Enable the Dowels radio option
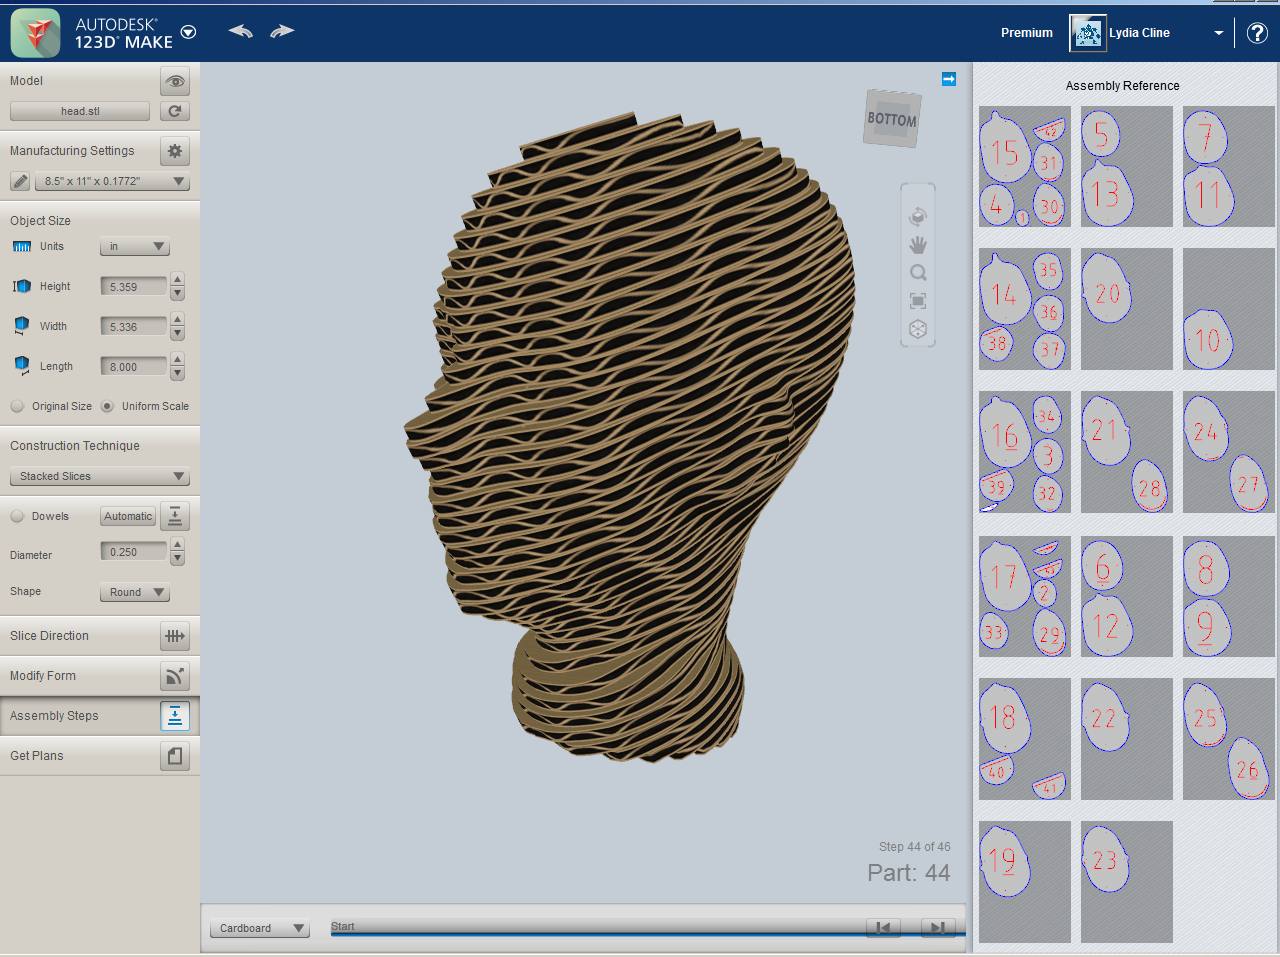 18,516
